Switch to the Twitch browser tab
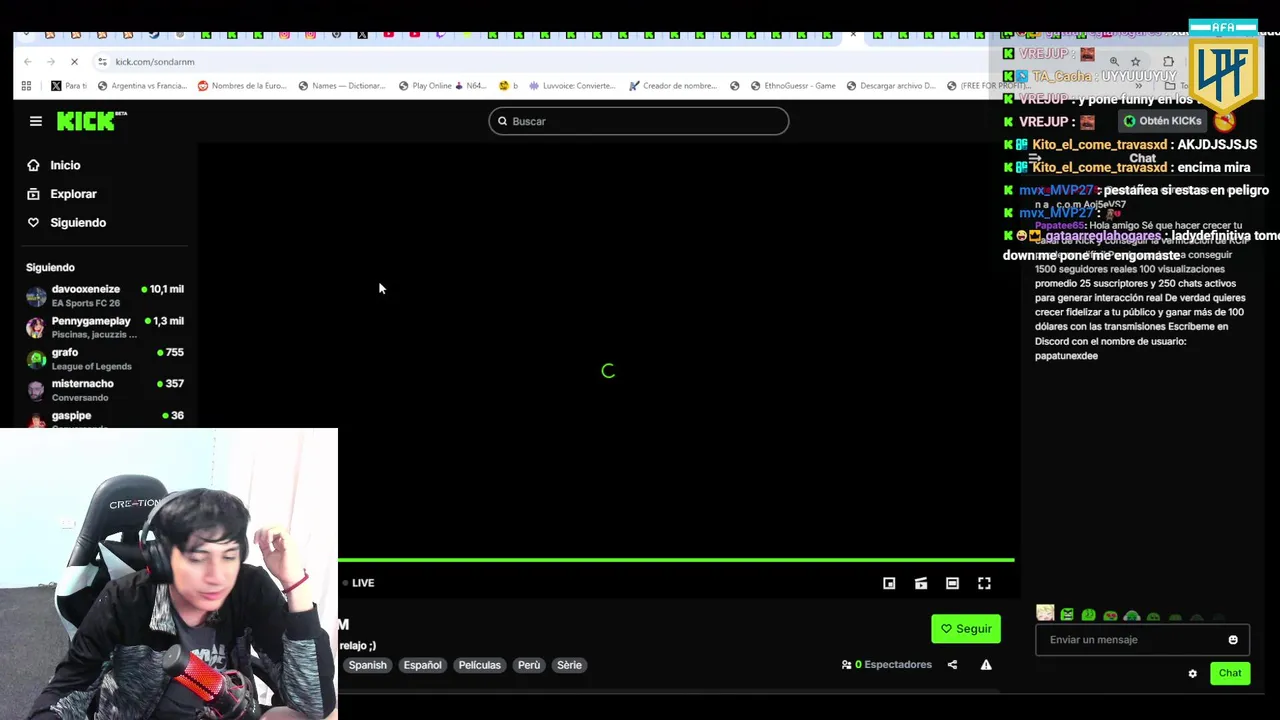This screenshot has height=720, width=1280. click(x=440, y=34)
